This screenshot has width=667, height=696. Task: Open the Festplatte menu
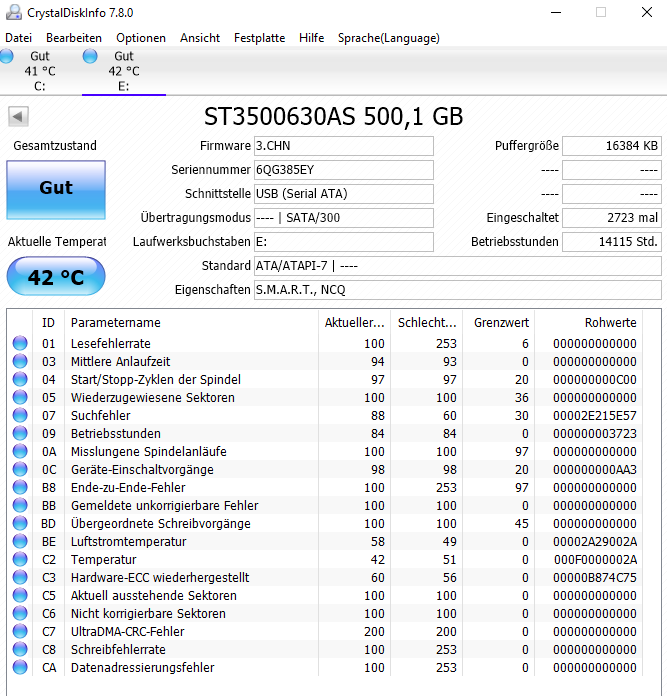click(x=259, y=38)
